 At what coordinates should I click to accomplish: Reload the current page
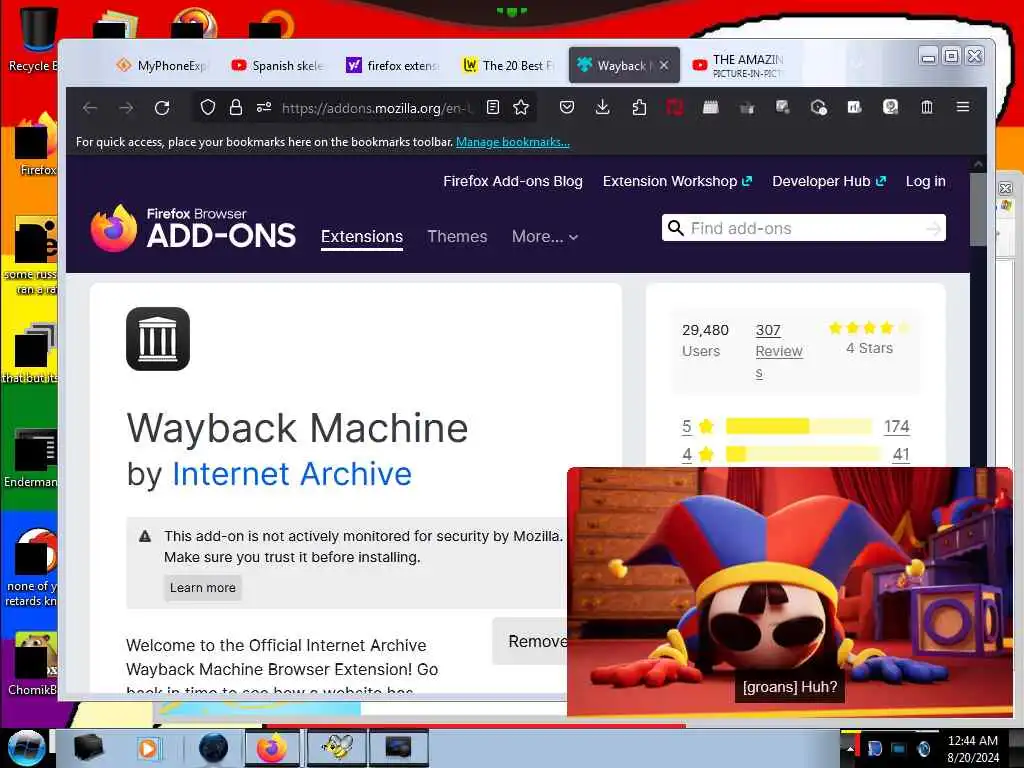(162, 108)
